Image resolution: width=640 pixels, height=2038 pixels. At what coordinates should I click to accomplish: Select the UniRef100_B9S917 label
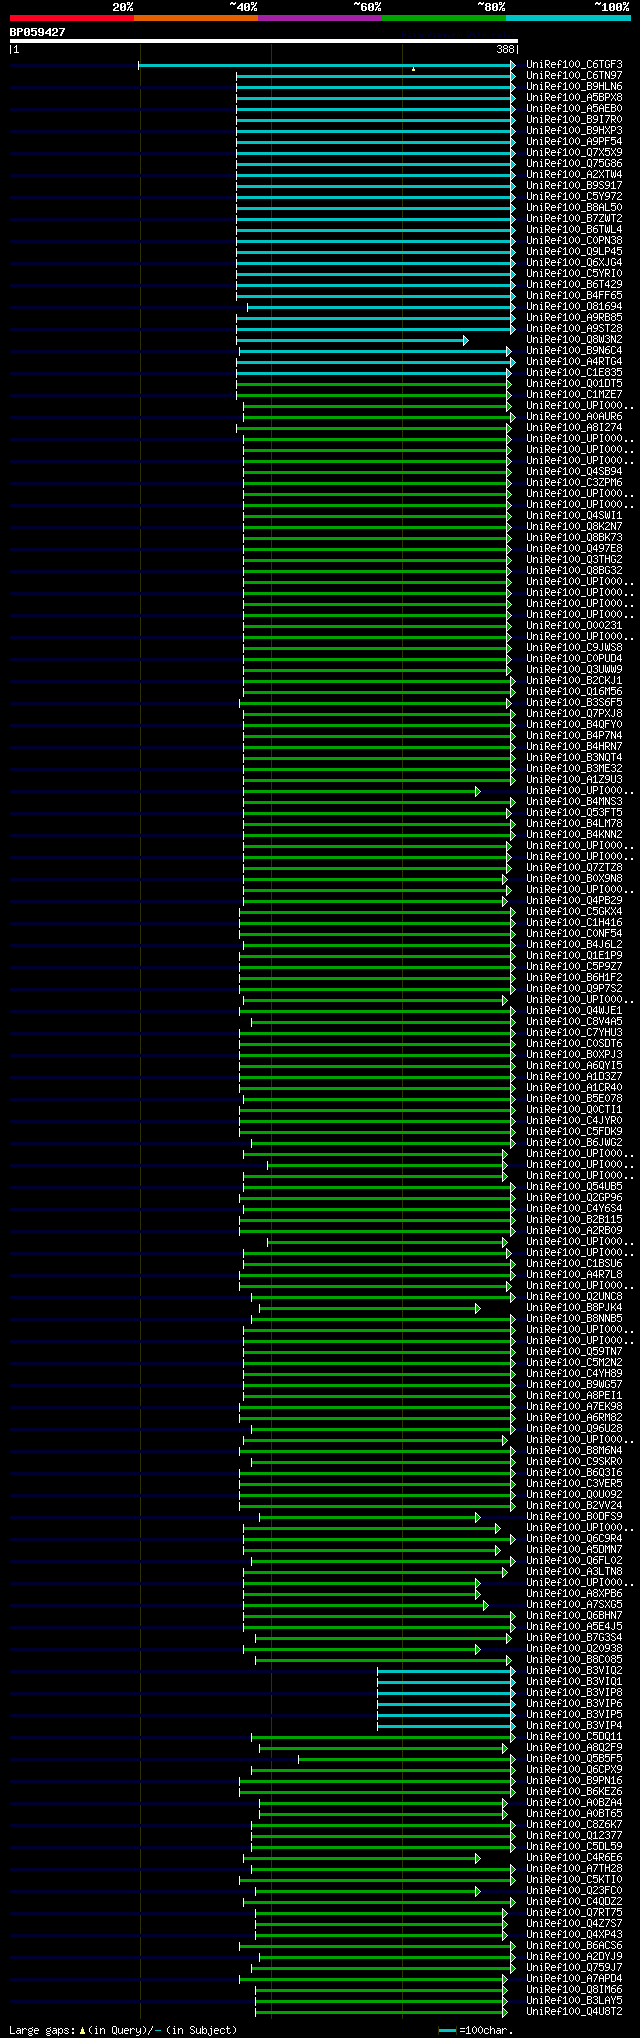(x=574, y=186)
